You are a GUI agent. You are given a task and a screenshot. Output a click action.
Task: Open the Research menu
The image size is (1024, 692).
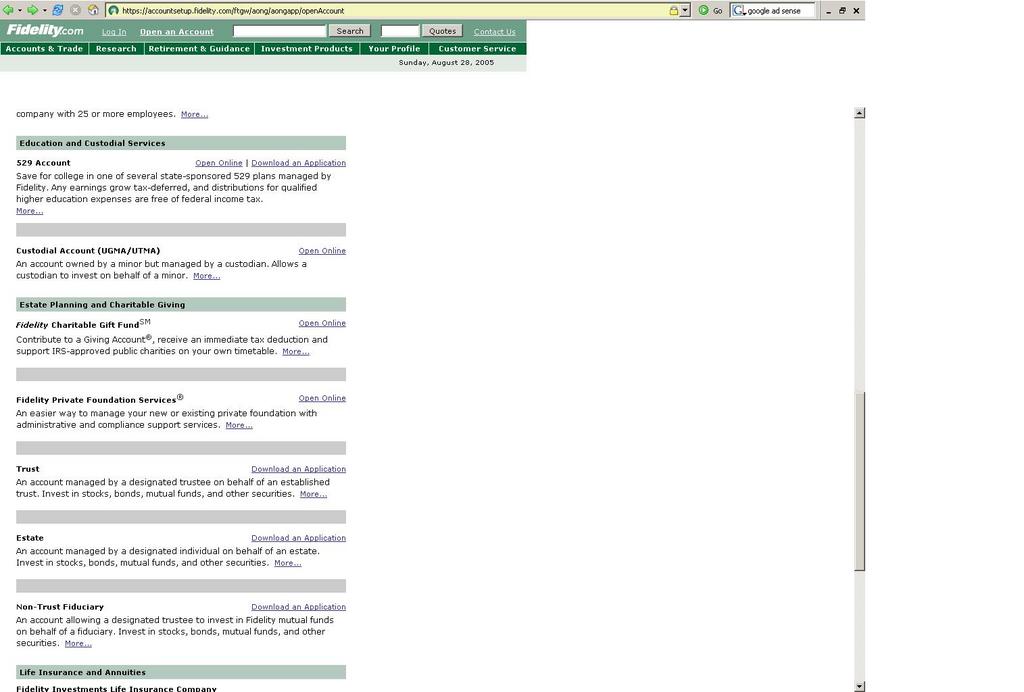[x=116, y=48]
